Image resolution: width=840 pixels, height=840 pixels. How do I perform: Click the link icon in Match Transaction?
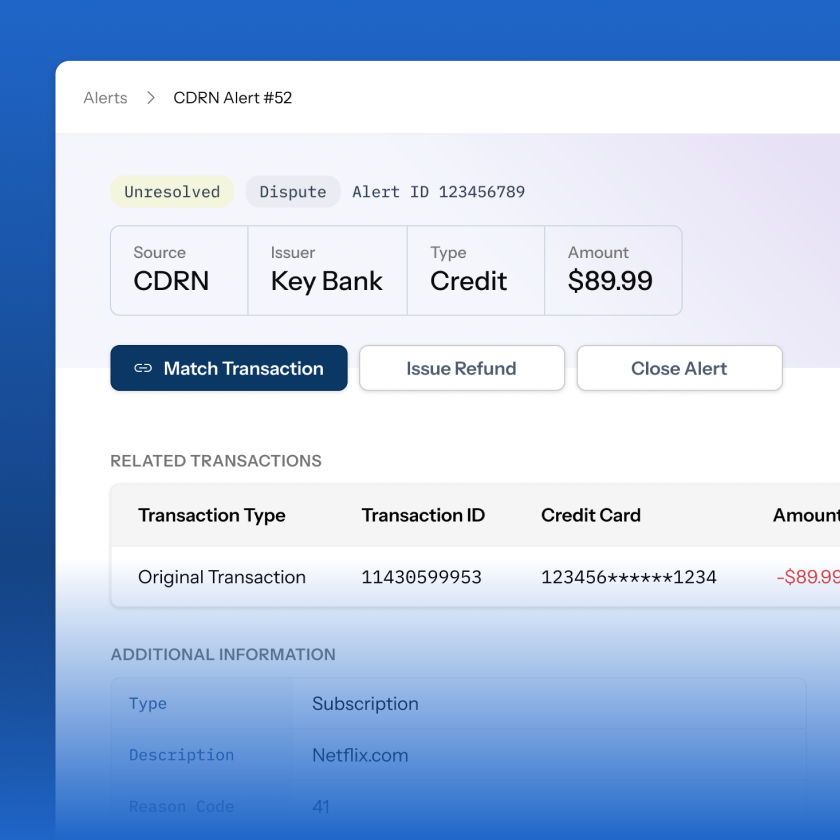click(x=143, y=368)
